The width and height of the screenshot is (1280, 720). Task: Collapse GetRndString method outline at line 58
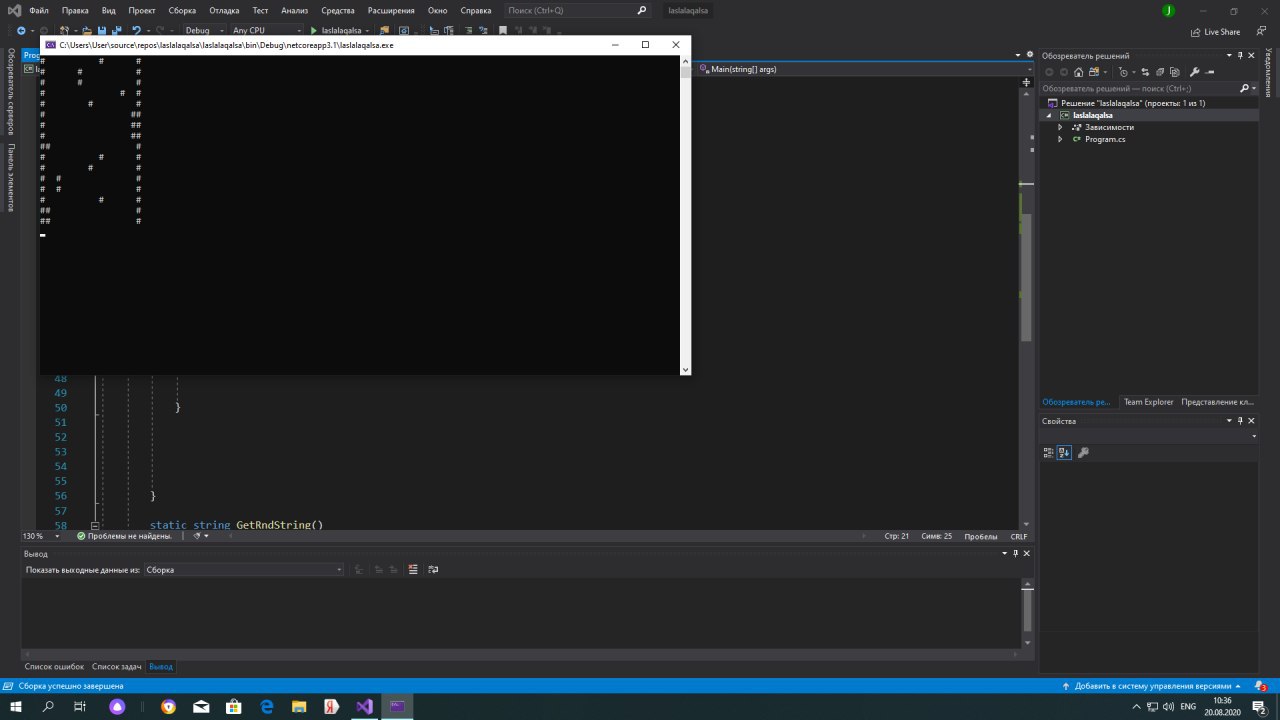click(95, 525)
